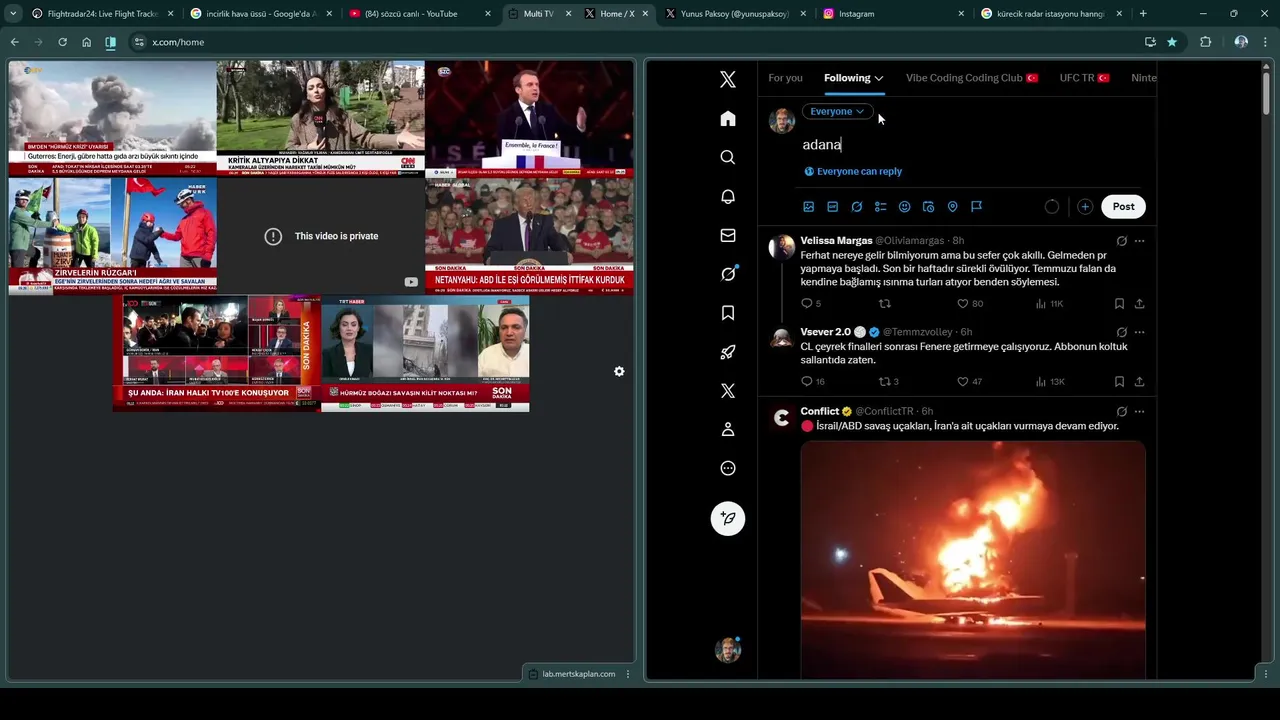
Task: Switch to Vibe Coding Coding Club tab
Action: 972,78
